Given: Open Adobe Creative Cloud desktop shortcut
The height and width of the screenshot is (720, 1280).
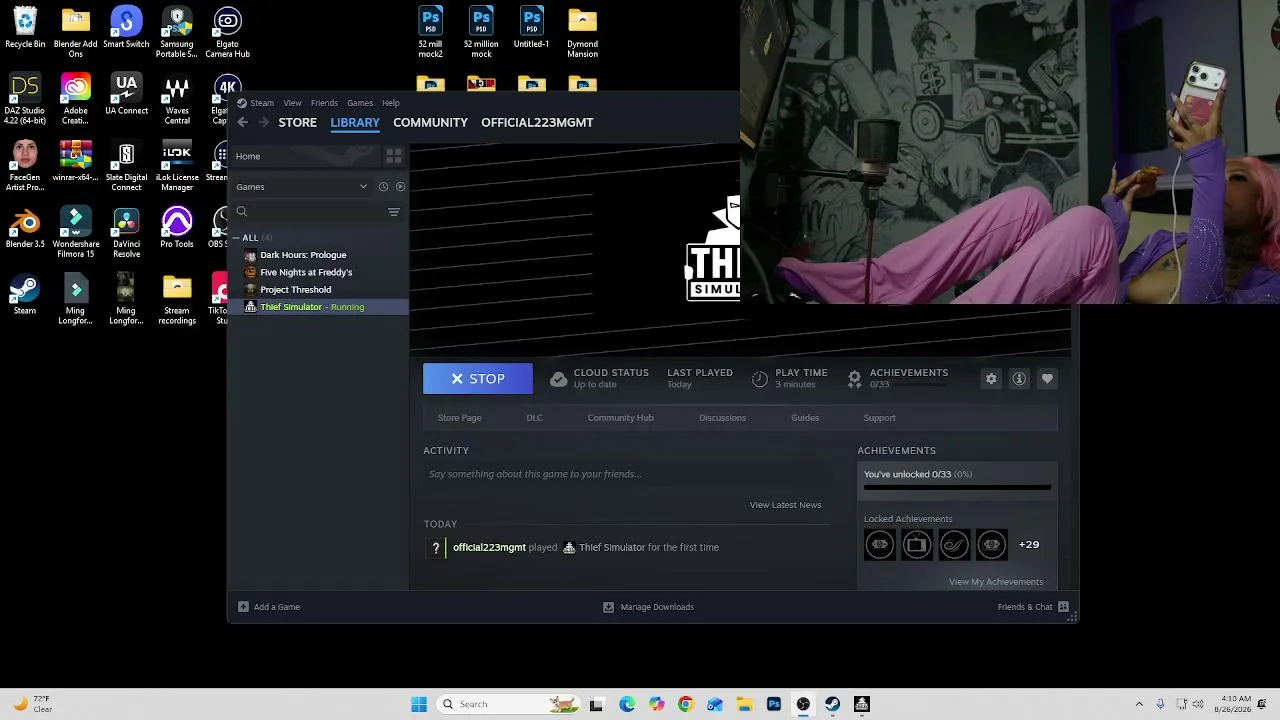Looking at the screenshot, I should click(x=75, y=100).
